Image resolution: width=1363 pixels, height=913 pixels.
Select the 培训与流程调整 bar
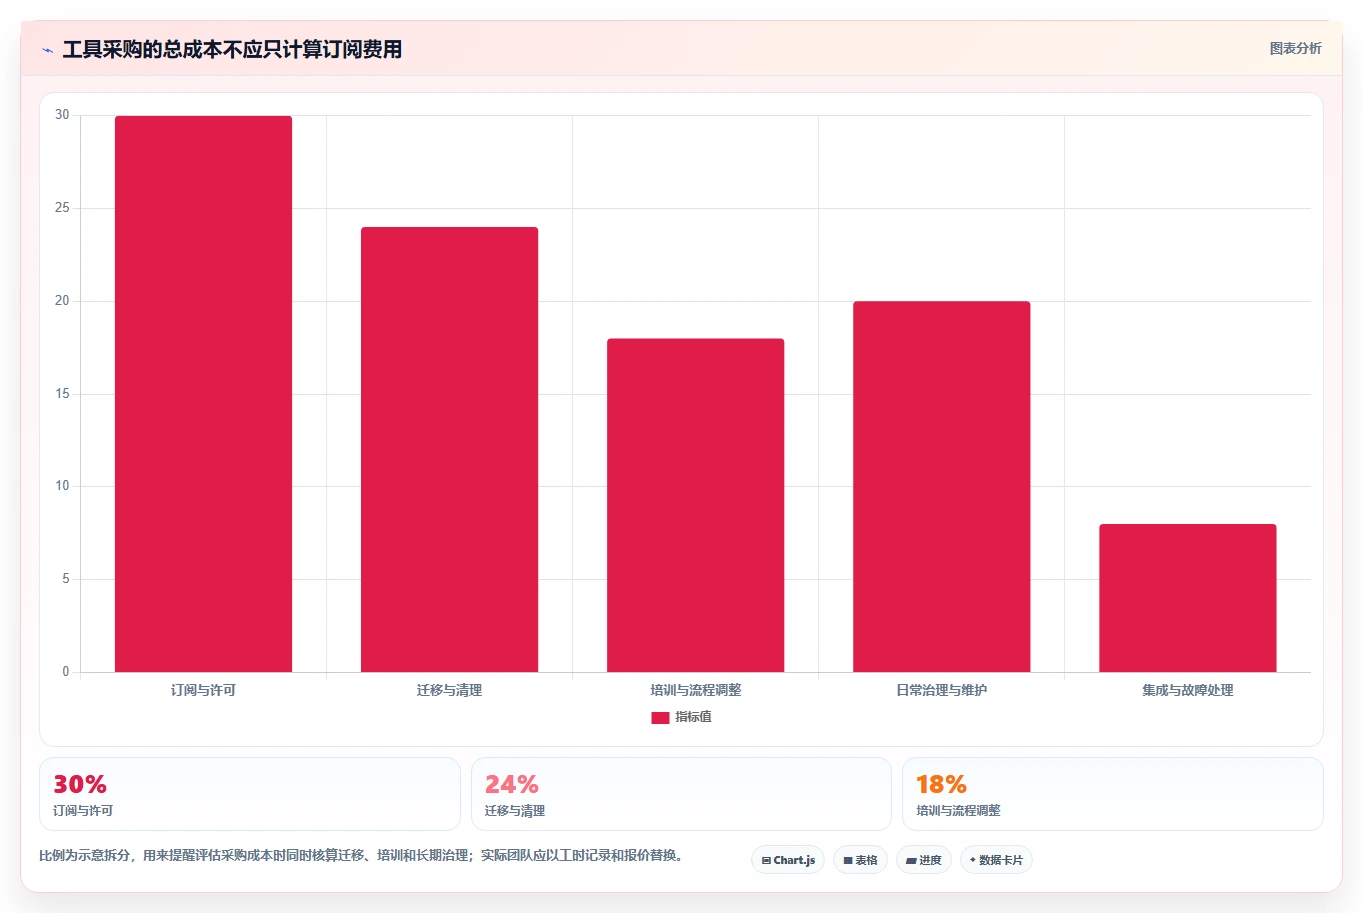click(695, 505)
